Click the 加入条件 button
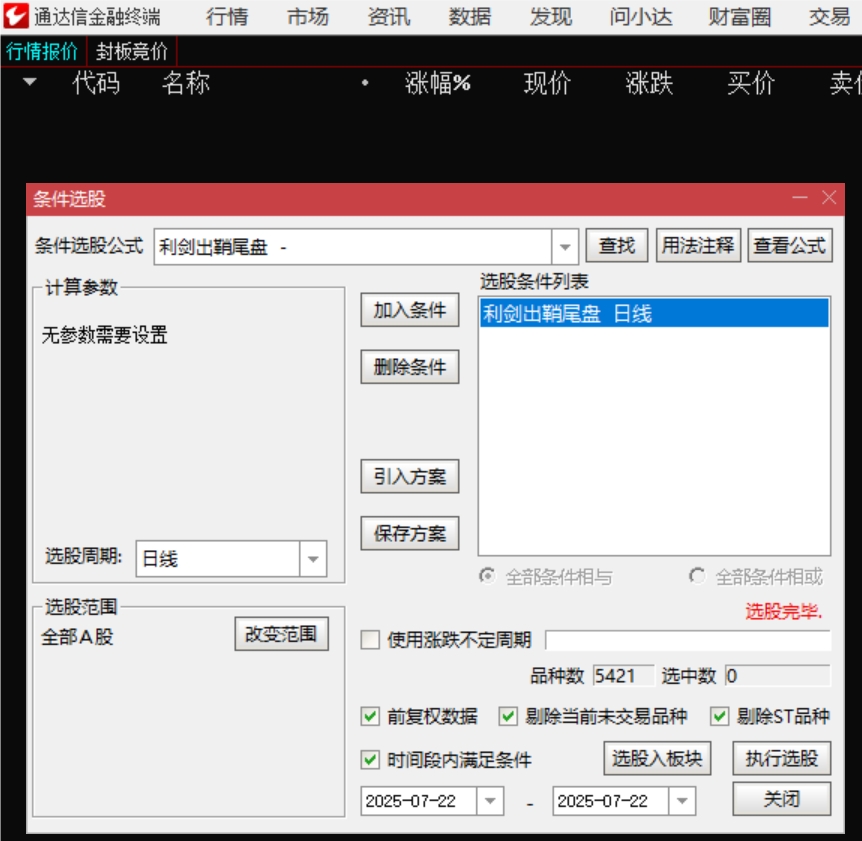Viewport: 862px width, 841px height. [410, 310]
